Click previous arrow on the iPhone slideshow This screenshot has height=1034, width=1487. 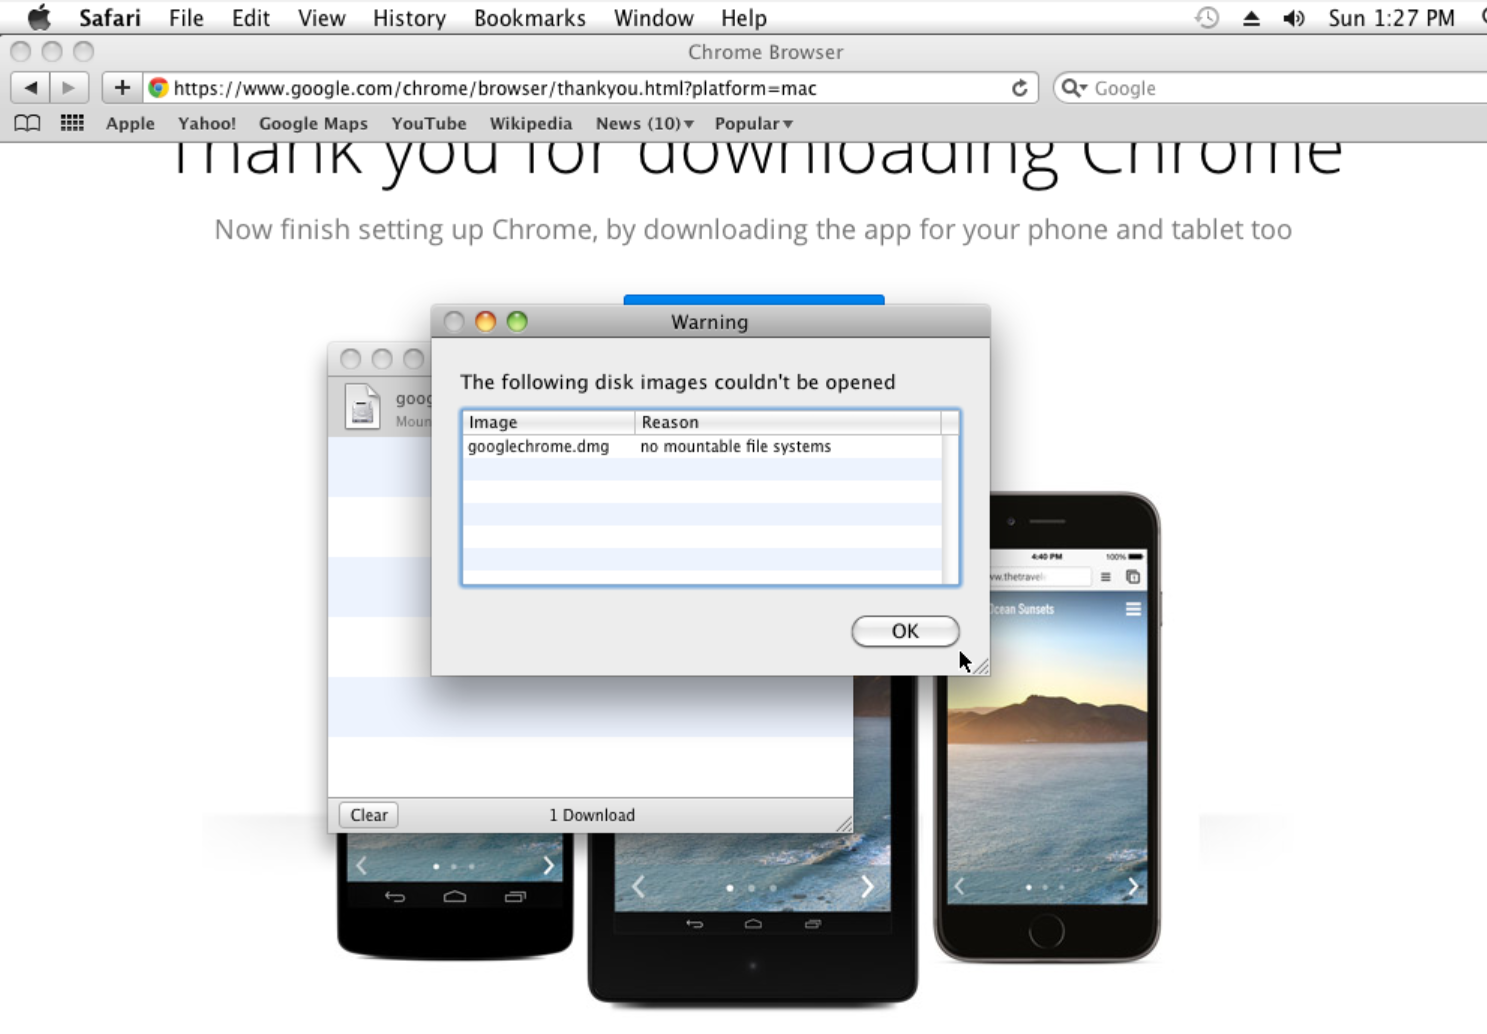pyautogui.click(x=959, y=886)
